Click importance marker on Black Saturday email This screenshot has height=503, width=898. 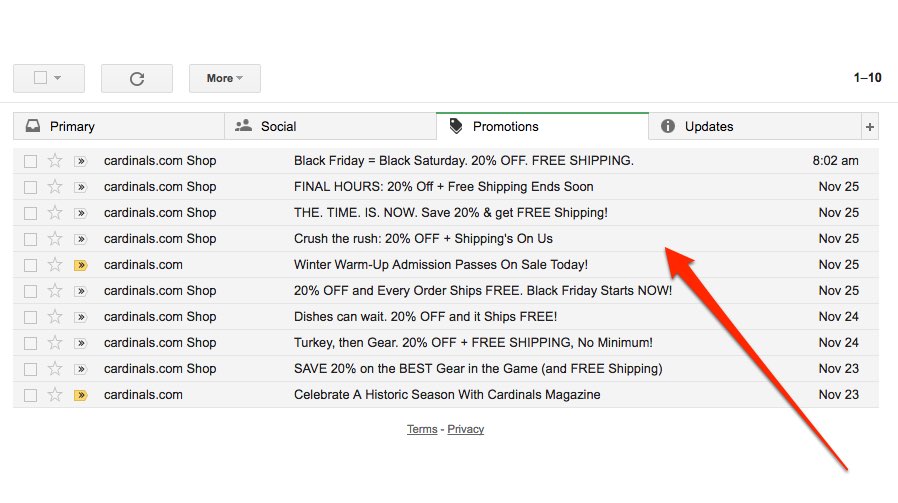[x=81, y=161]
